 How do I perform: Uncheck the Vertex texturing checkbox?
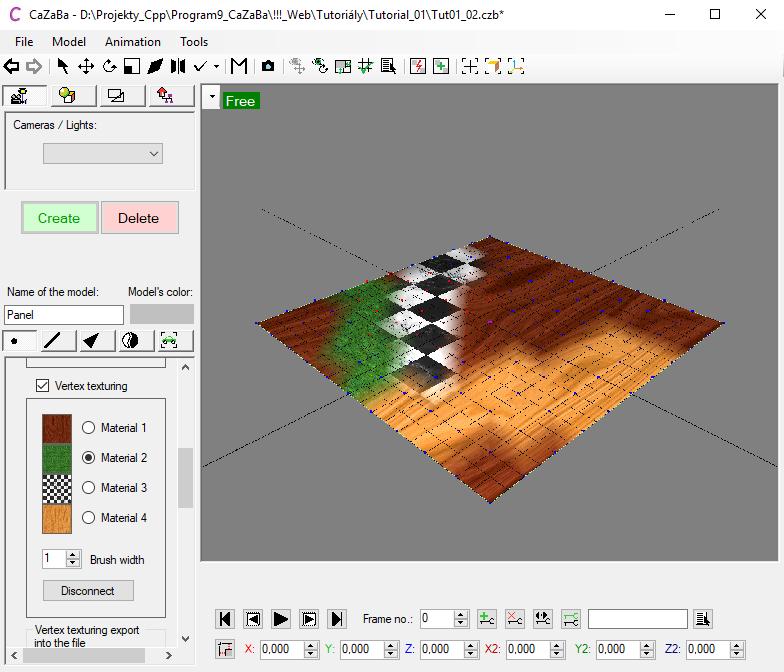click(x=43, y=386)
